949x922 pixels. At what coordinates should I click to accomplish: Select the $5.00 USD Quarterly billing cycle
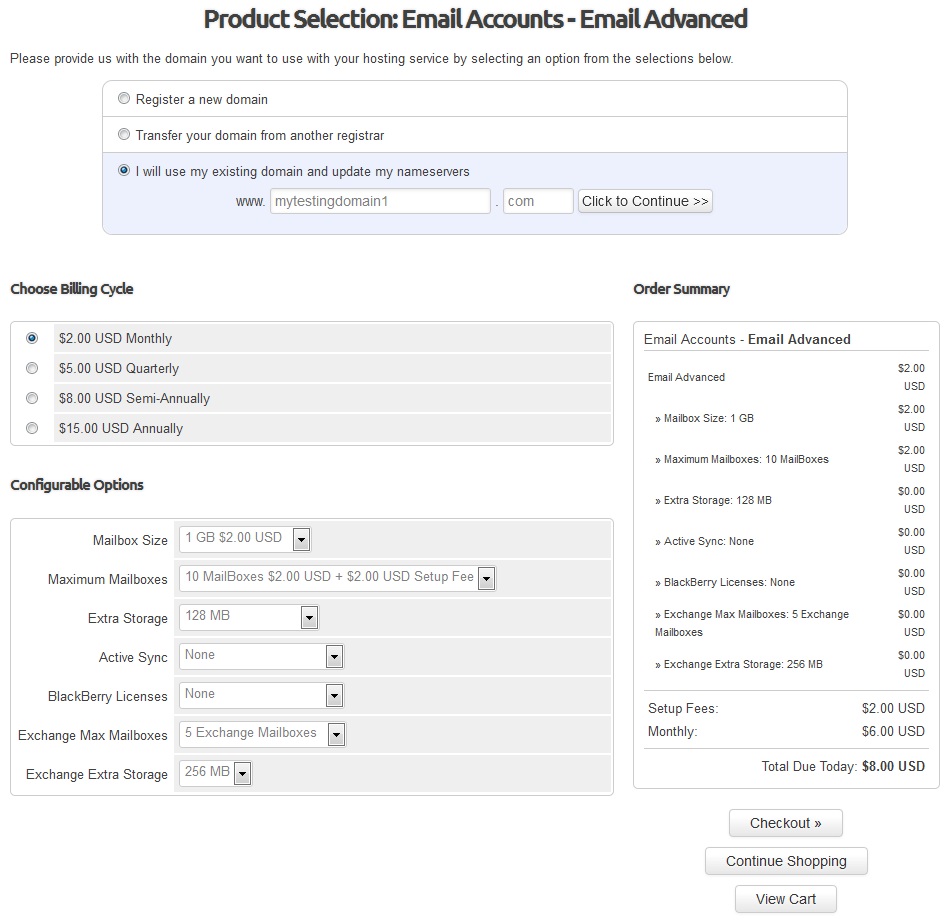pyautogui.click(x=31, y=368)
